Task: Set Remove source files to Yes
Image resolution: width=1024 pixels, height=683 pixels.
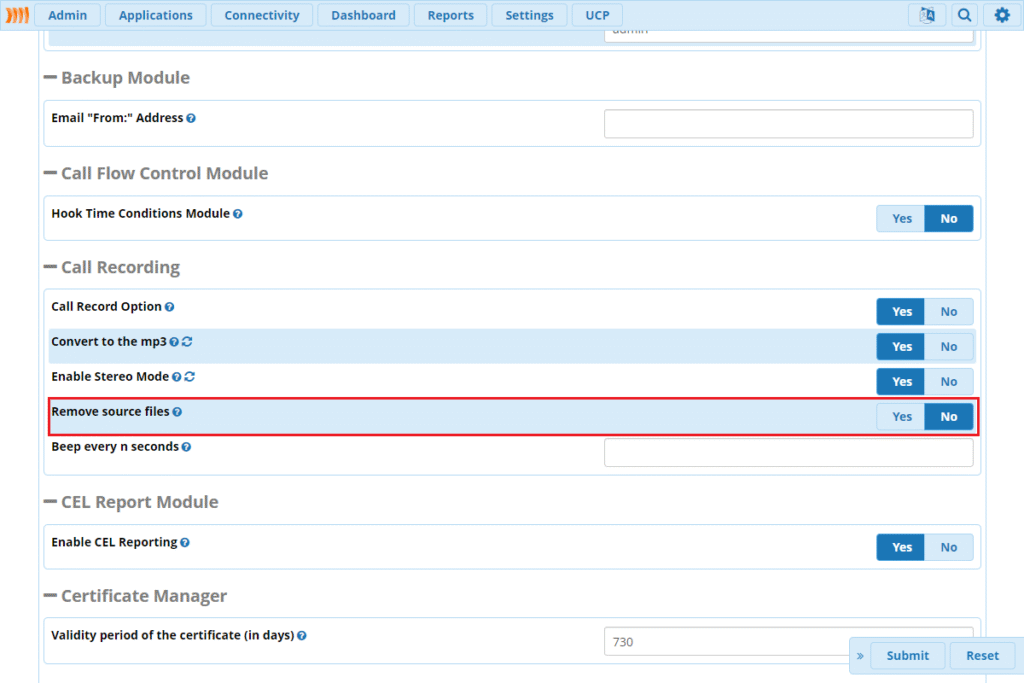Action: [901, 417]
